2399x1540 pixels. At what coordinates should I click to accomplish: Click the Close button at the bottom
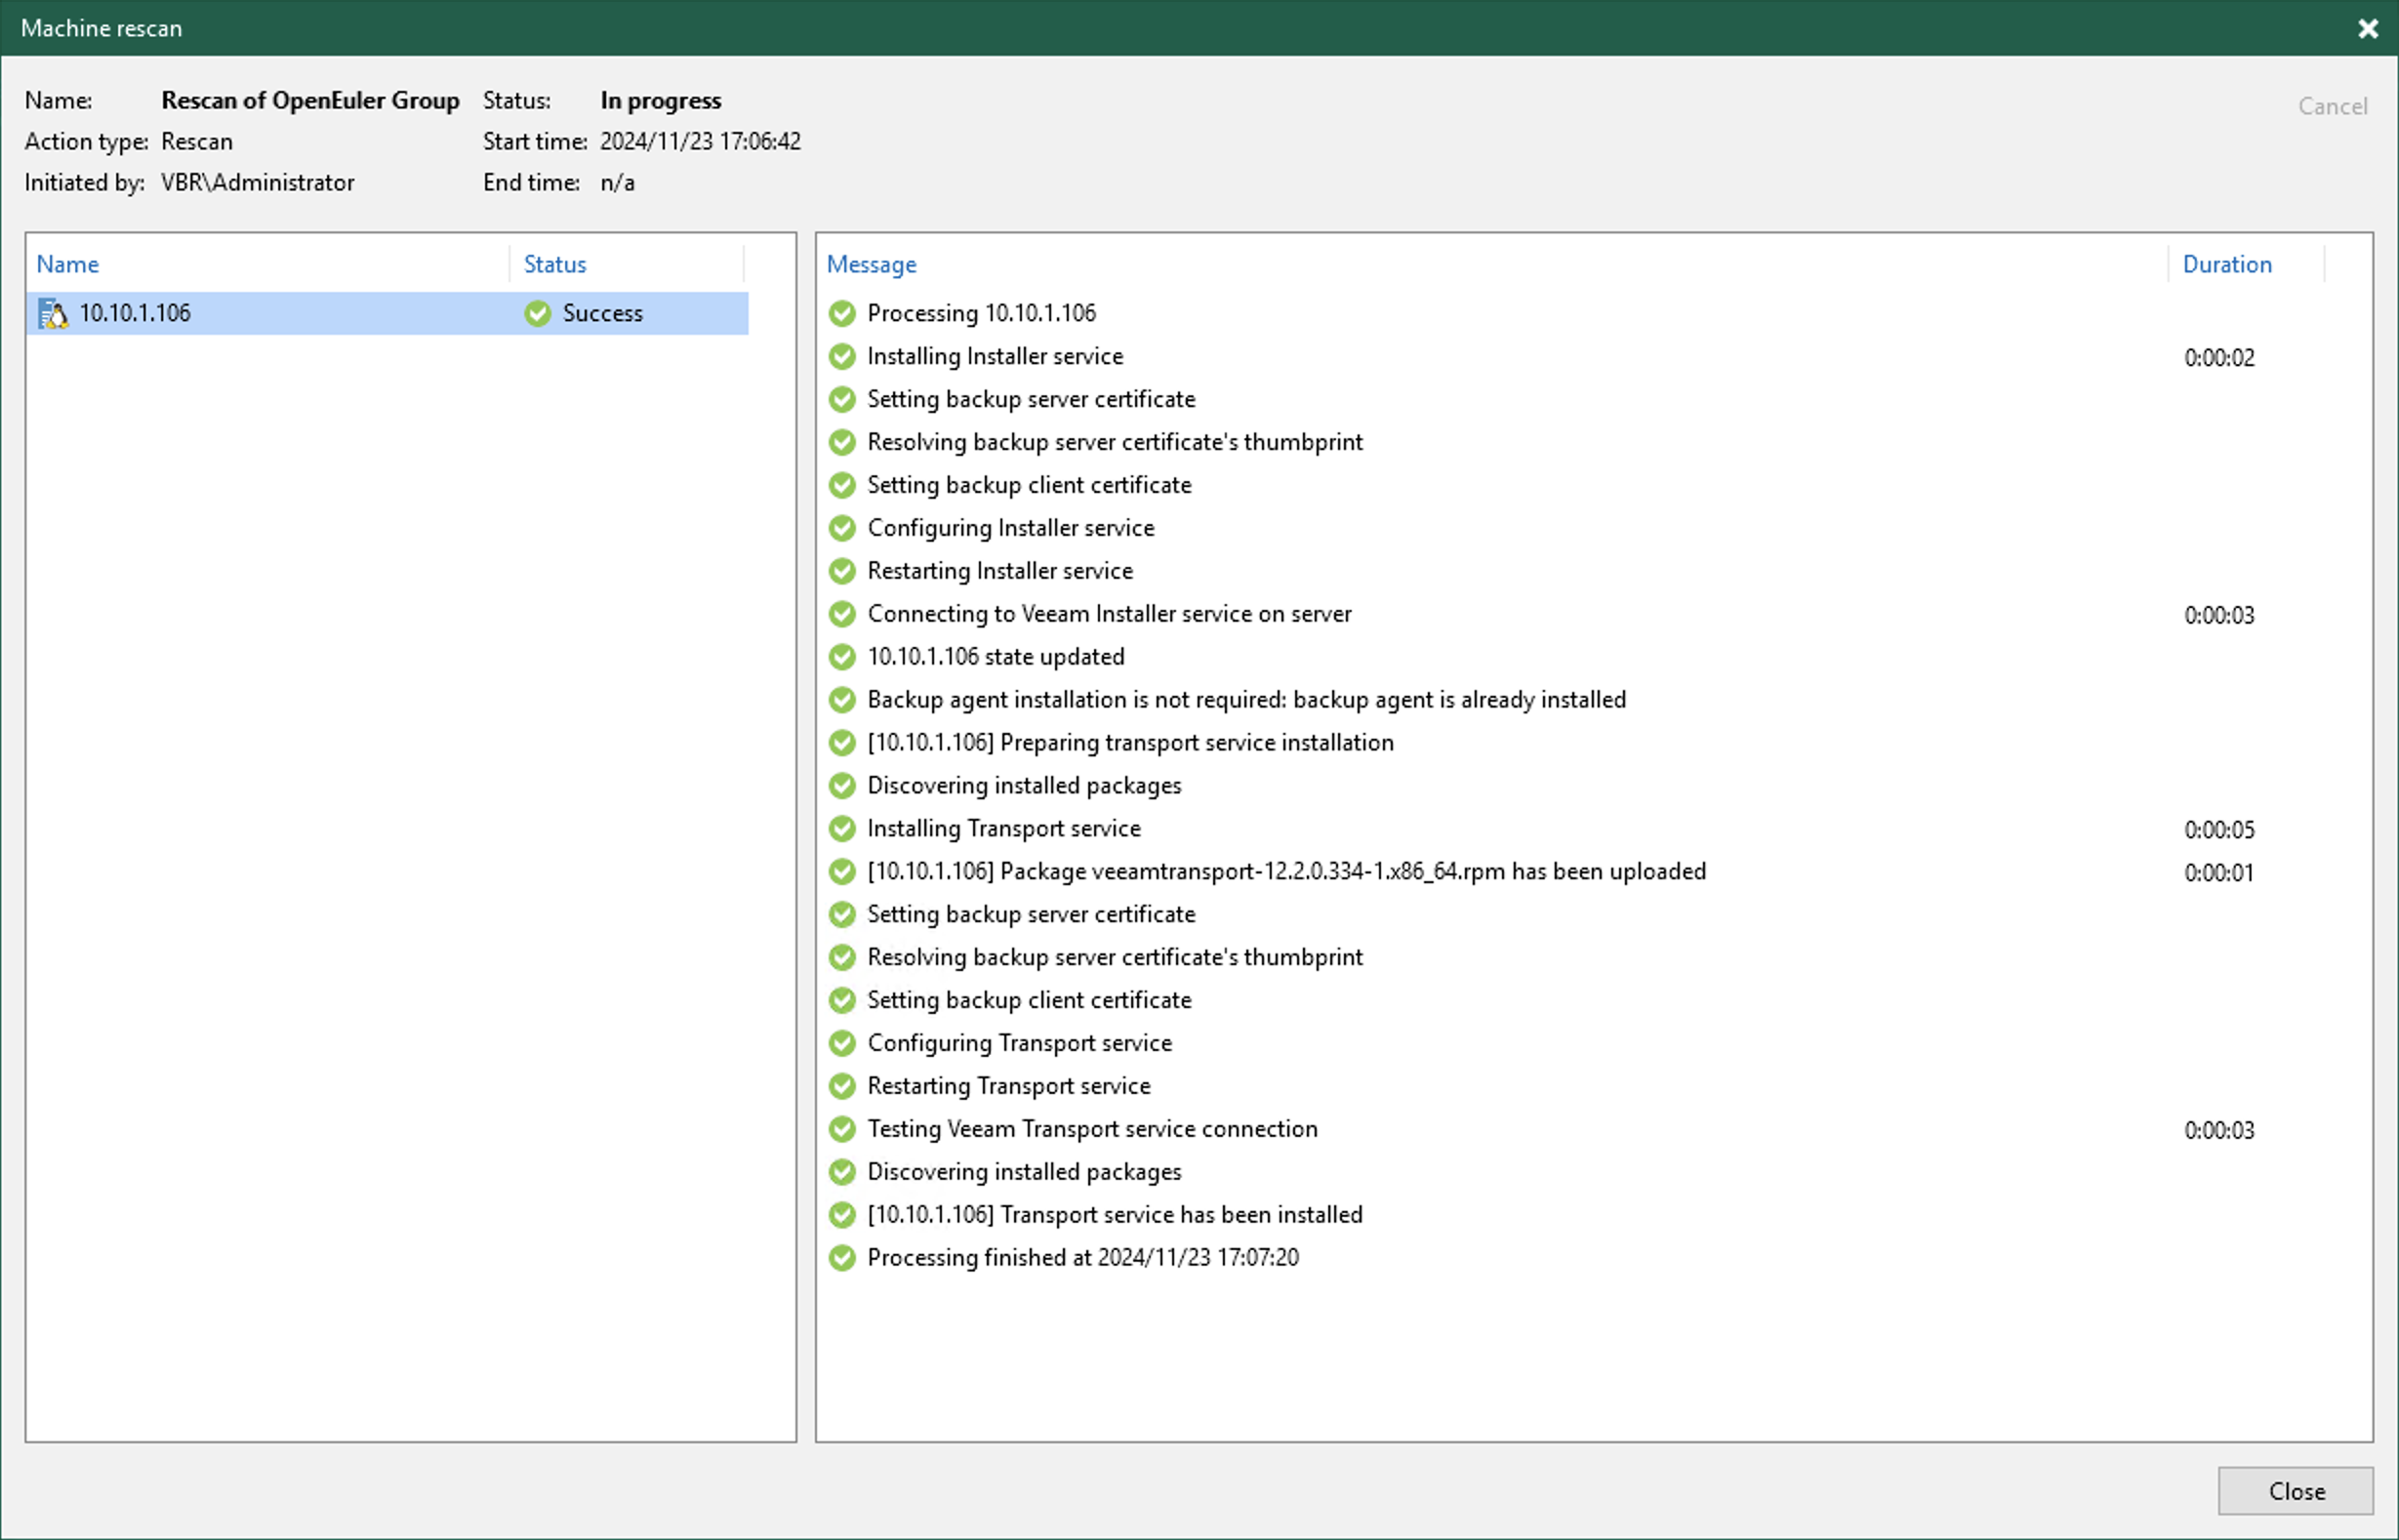click(2295, 1491)
